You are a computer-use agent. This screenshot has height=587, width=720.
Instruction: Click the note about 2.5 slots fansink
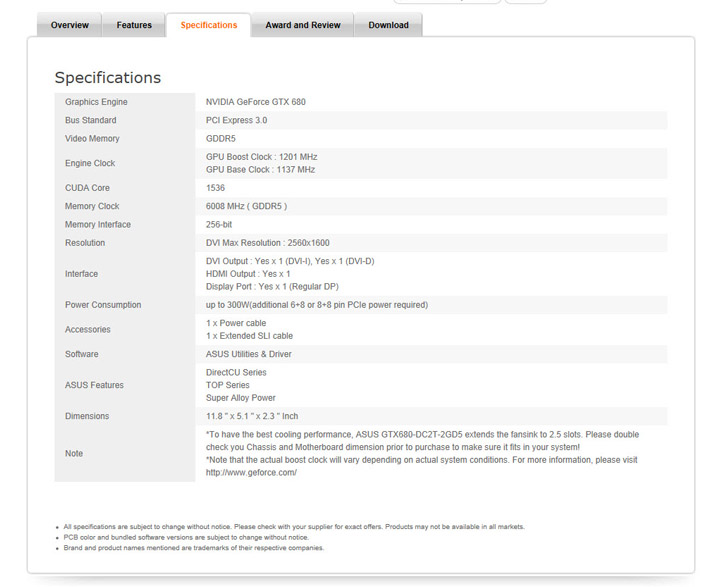(422, 441)
